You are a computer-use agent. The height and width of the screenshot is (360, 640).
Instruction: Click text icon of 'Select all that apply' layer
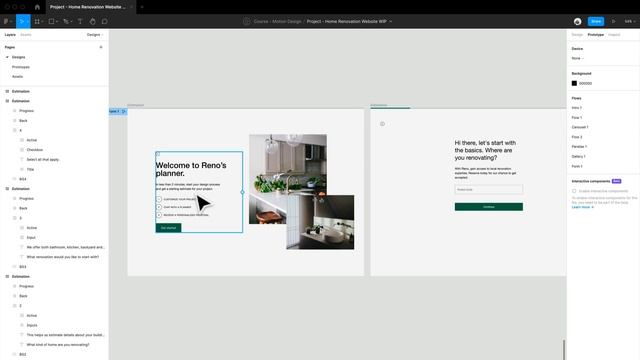[22, 159]
